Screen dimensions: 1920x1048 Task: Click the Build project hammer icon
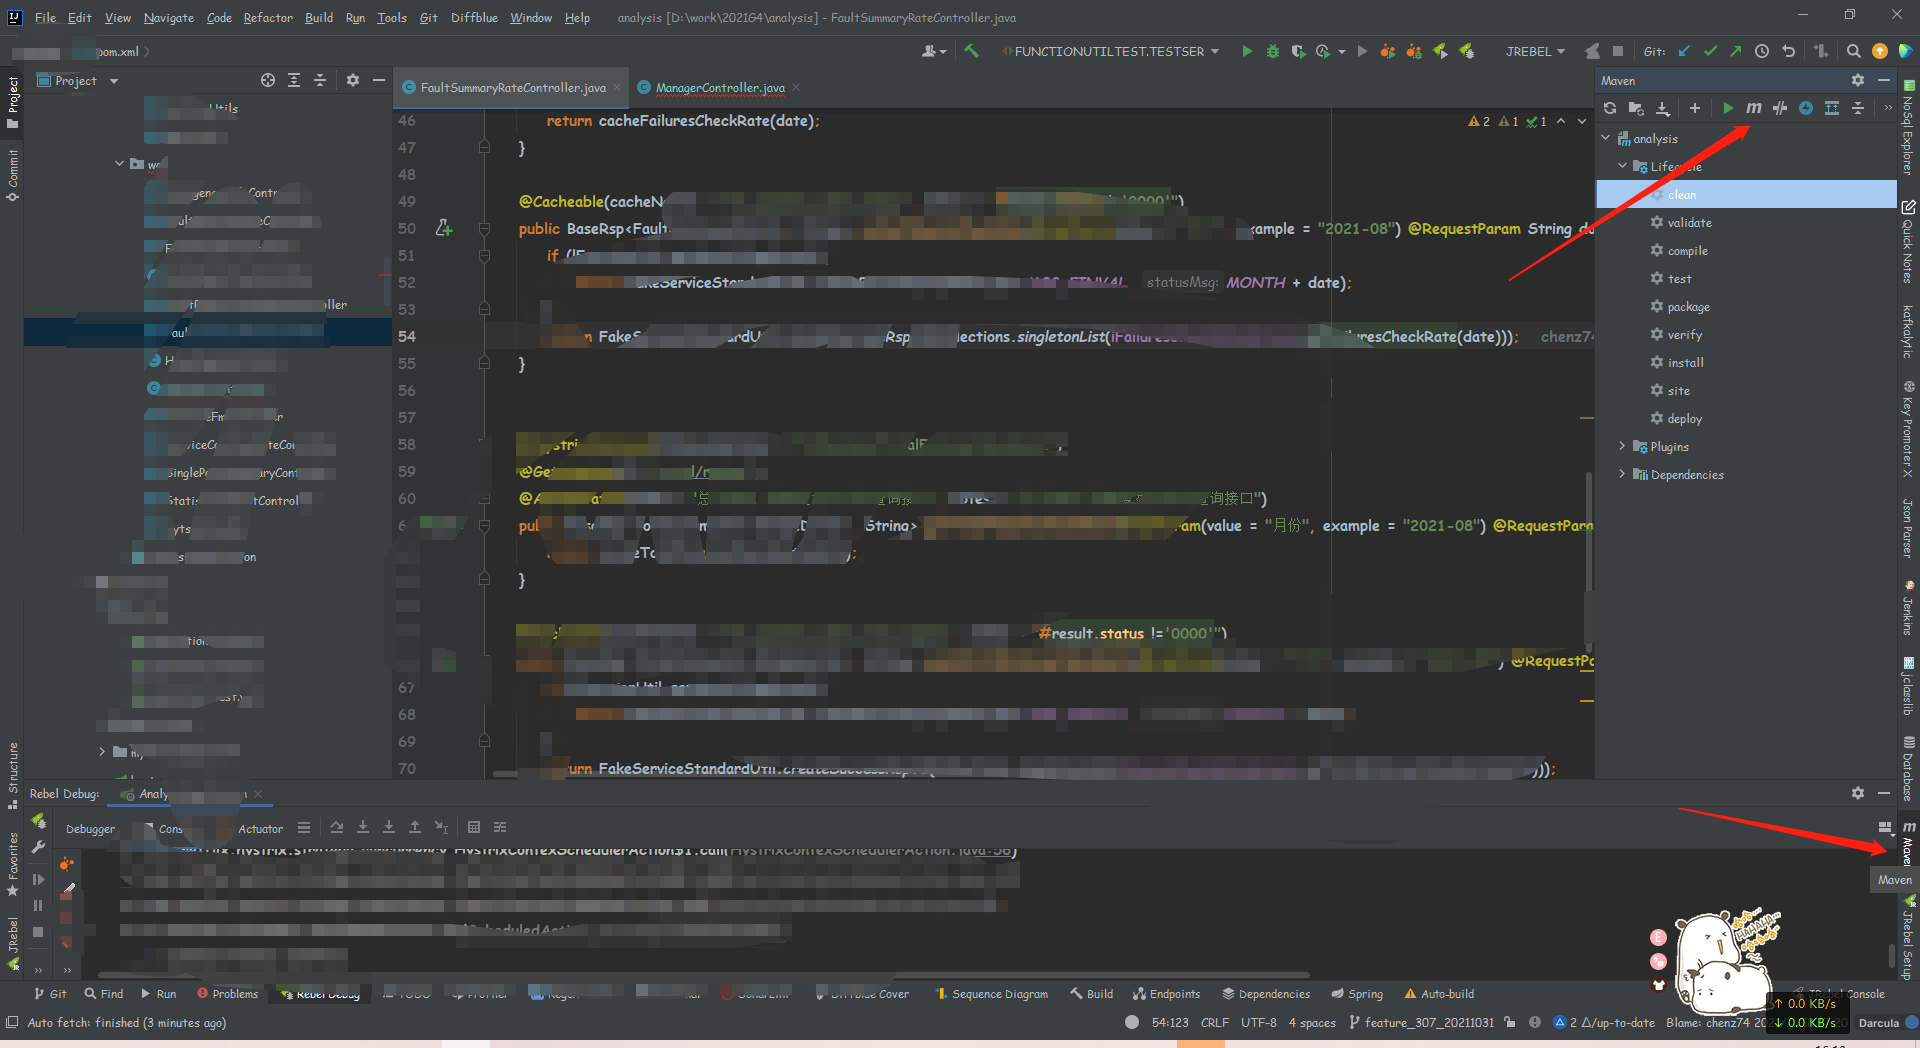coord(971,51)
